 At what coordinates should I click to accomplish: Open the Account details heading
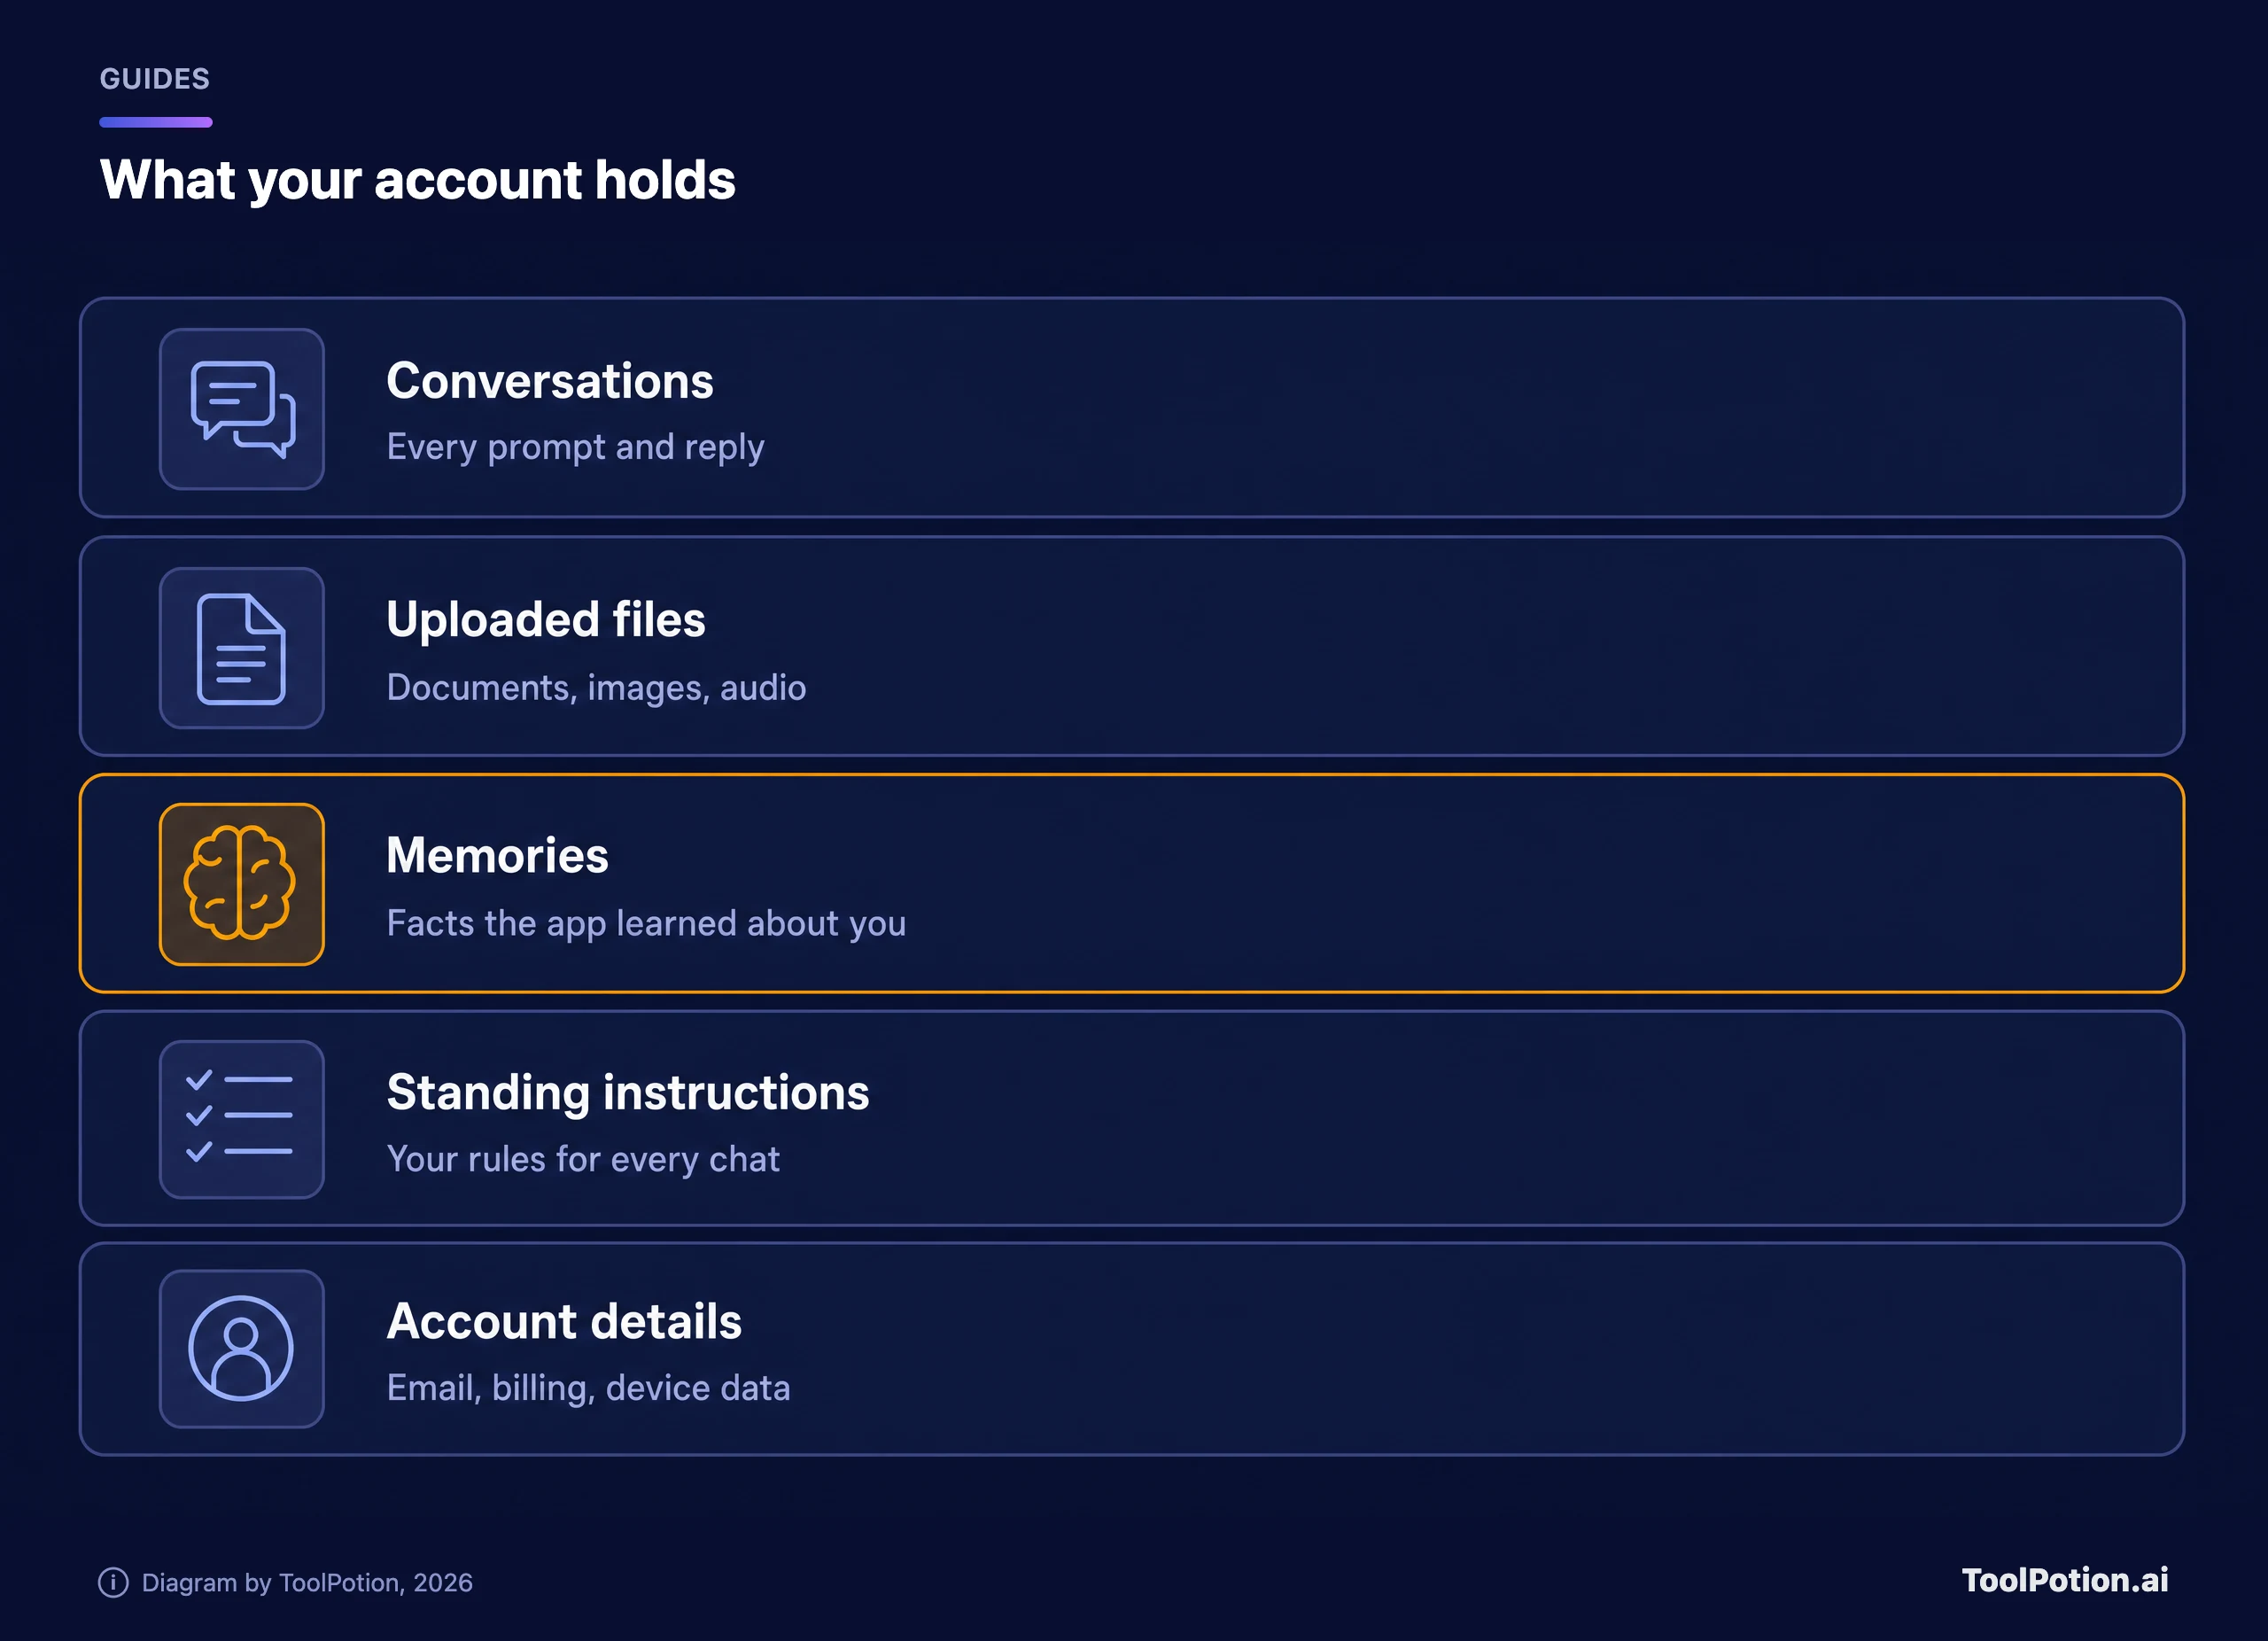tap(564, 1321)
